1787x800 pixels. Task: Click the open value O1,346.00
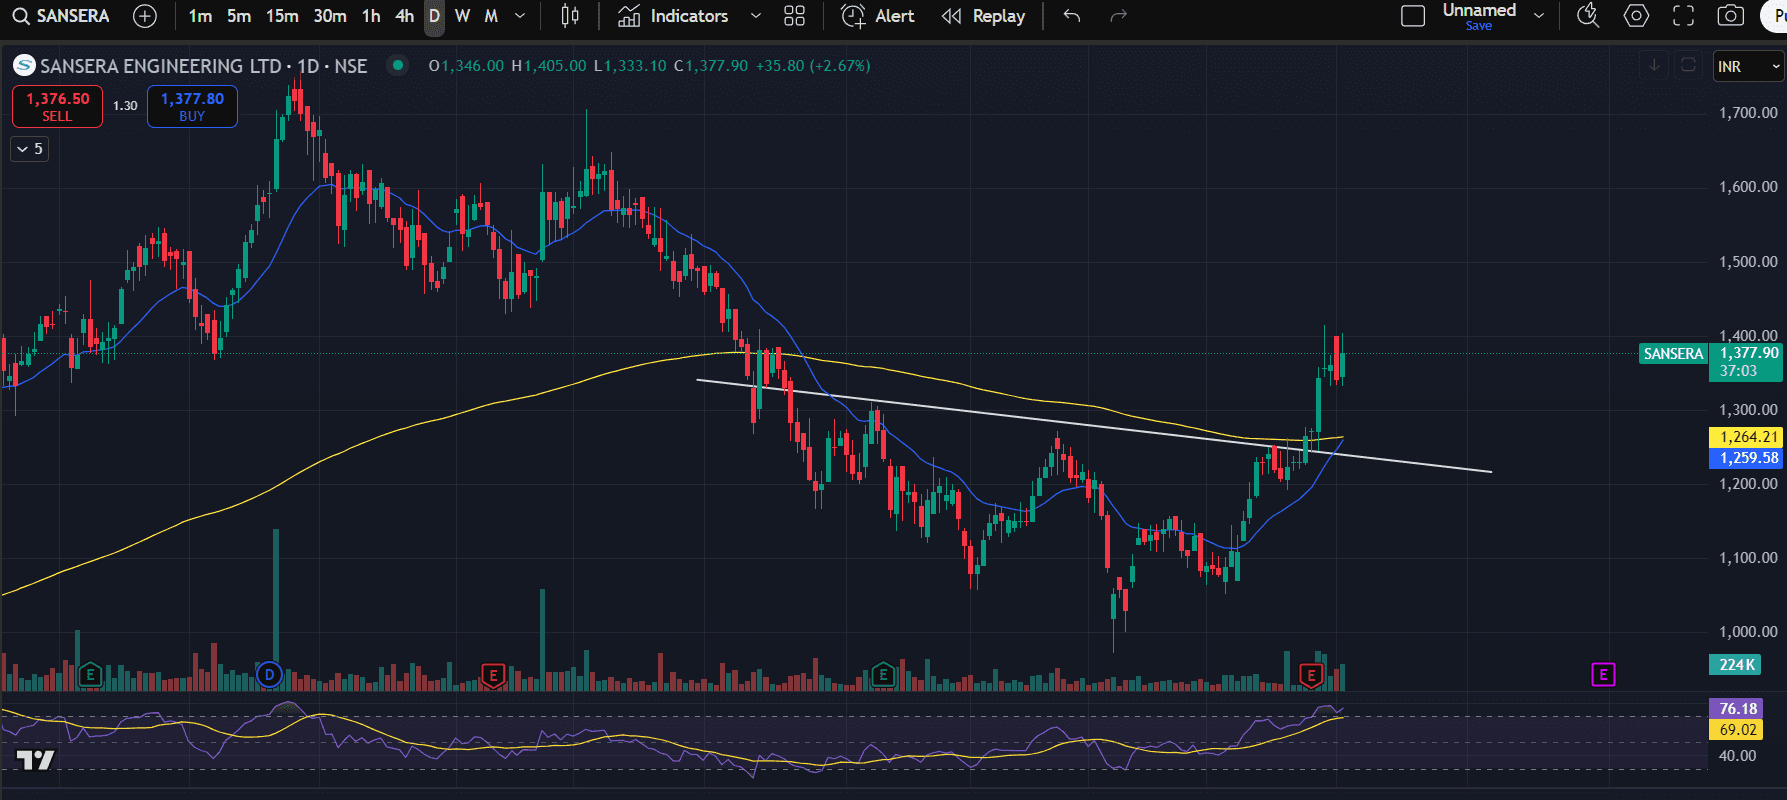point(466,66)
